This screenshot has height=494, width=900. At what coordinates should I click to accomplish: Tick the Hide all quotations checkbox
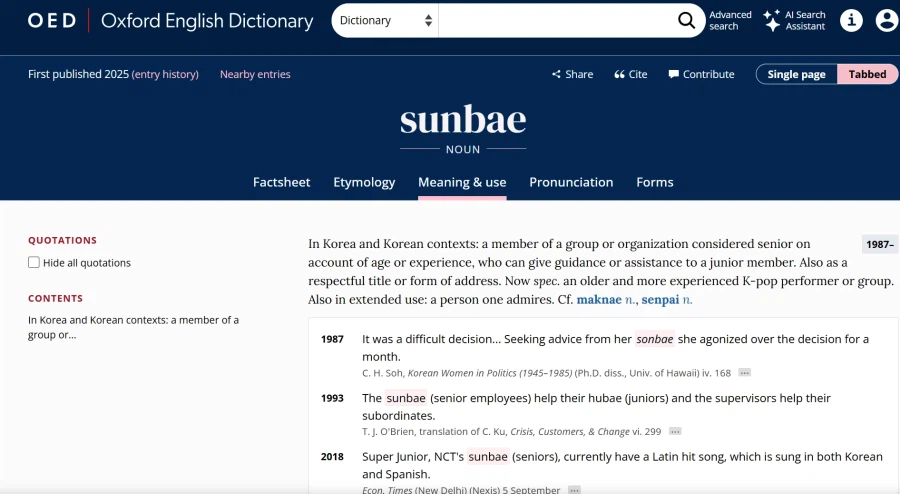click(x=34, y=263)
